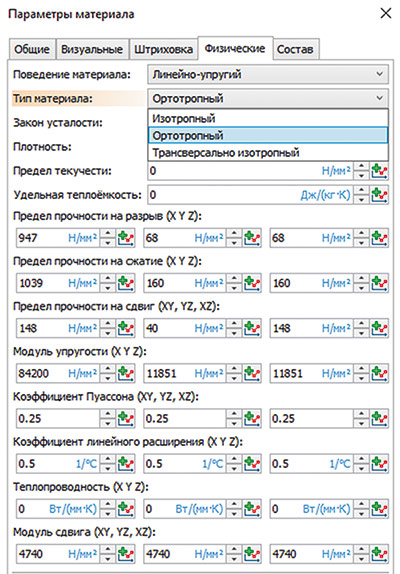Select Ортотропный option in list
The height and width of the screenshot is (574, 400).
[268, 135]
